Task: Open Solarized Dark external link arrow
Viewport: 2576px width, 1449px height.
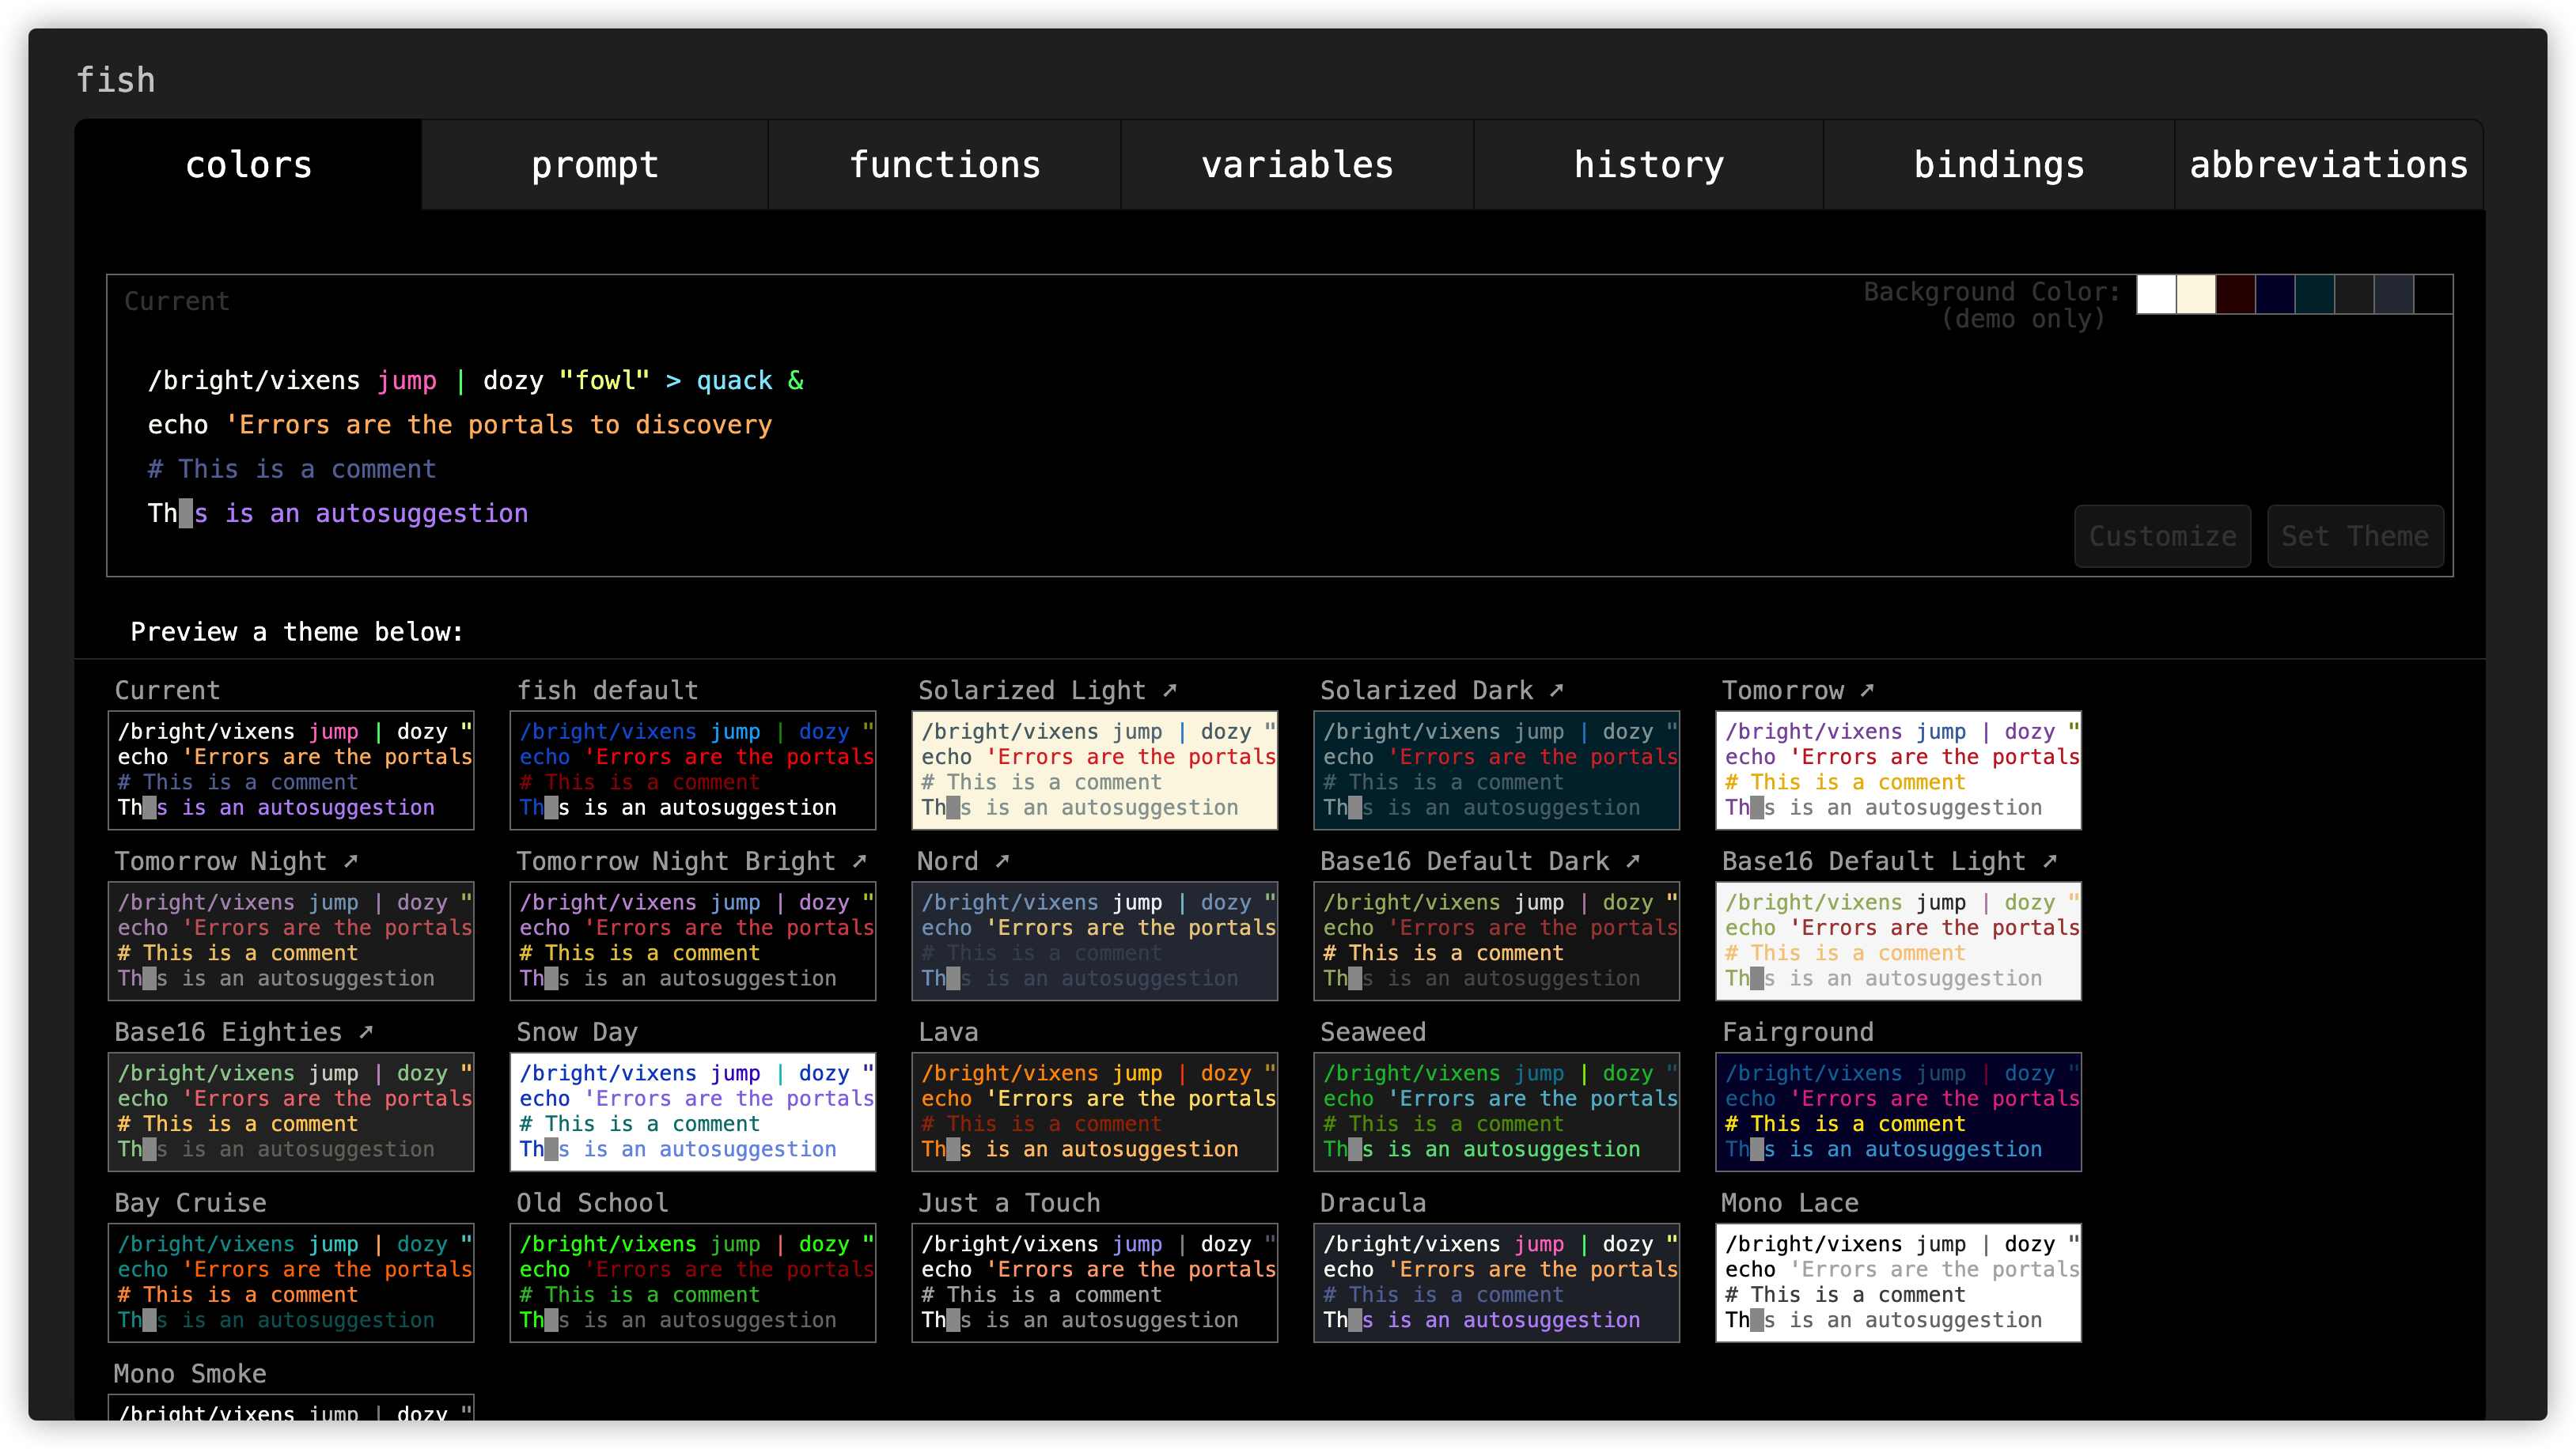Action: [1557, 690]
